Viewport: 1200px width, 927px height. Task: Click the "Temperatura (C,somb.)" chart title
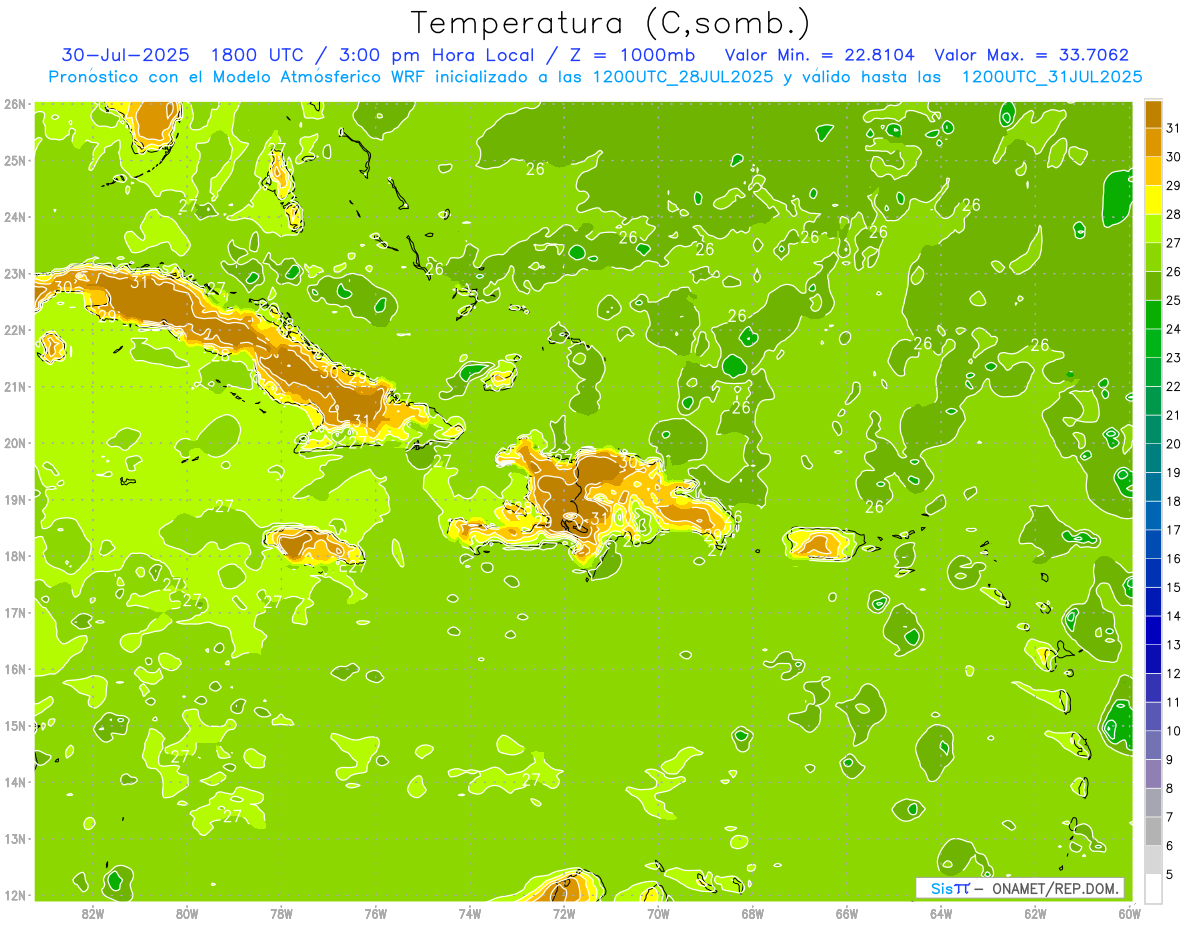pyautogui.click(x=611, y=23)
